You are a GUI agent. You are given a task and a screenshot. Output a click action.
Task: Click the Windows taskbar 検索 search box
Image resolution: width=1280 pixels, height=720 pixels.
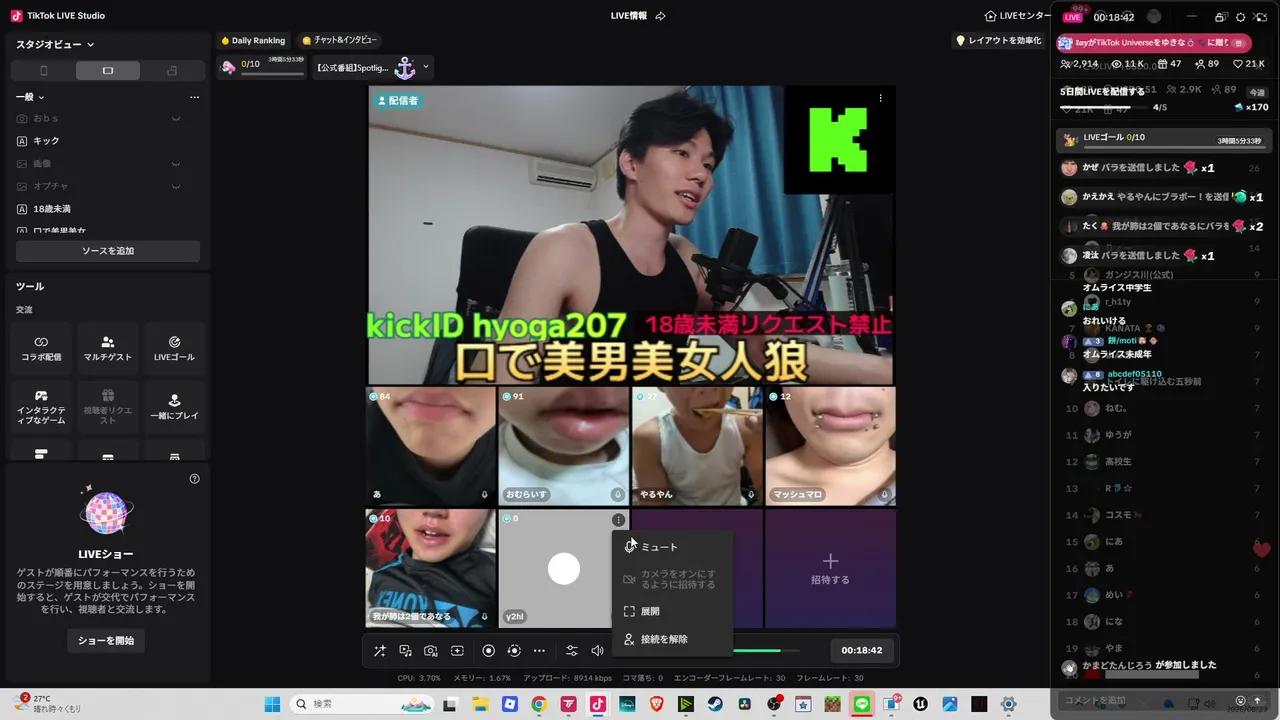tap(364, 704)
